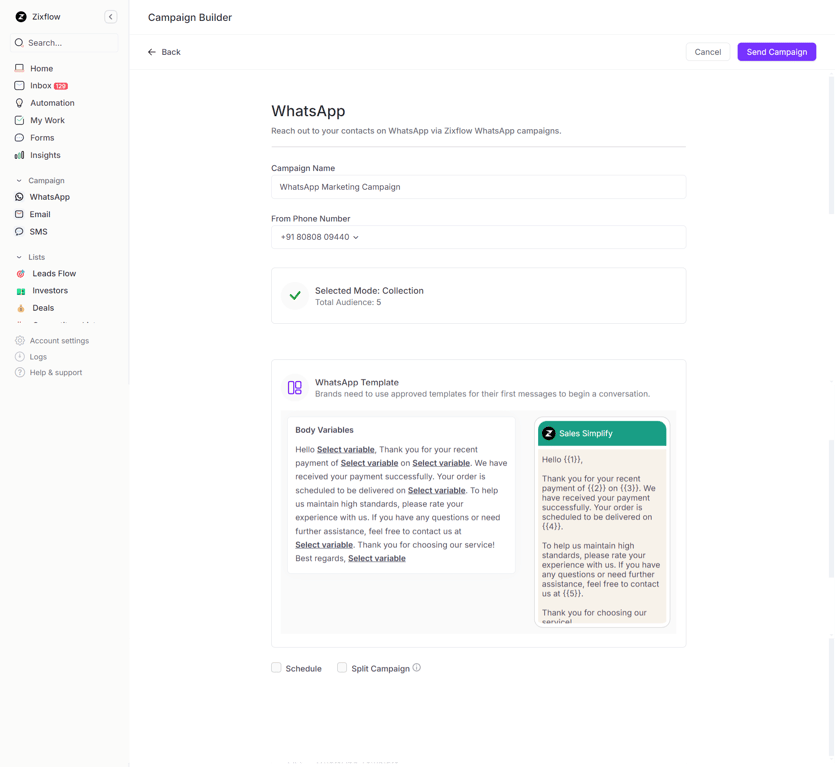Edit the Campaign Name field

tap(478, 187)
